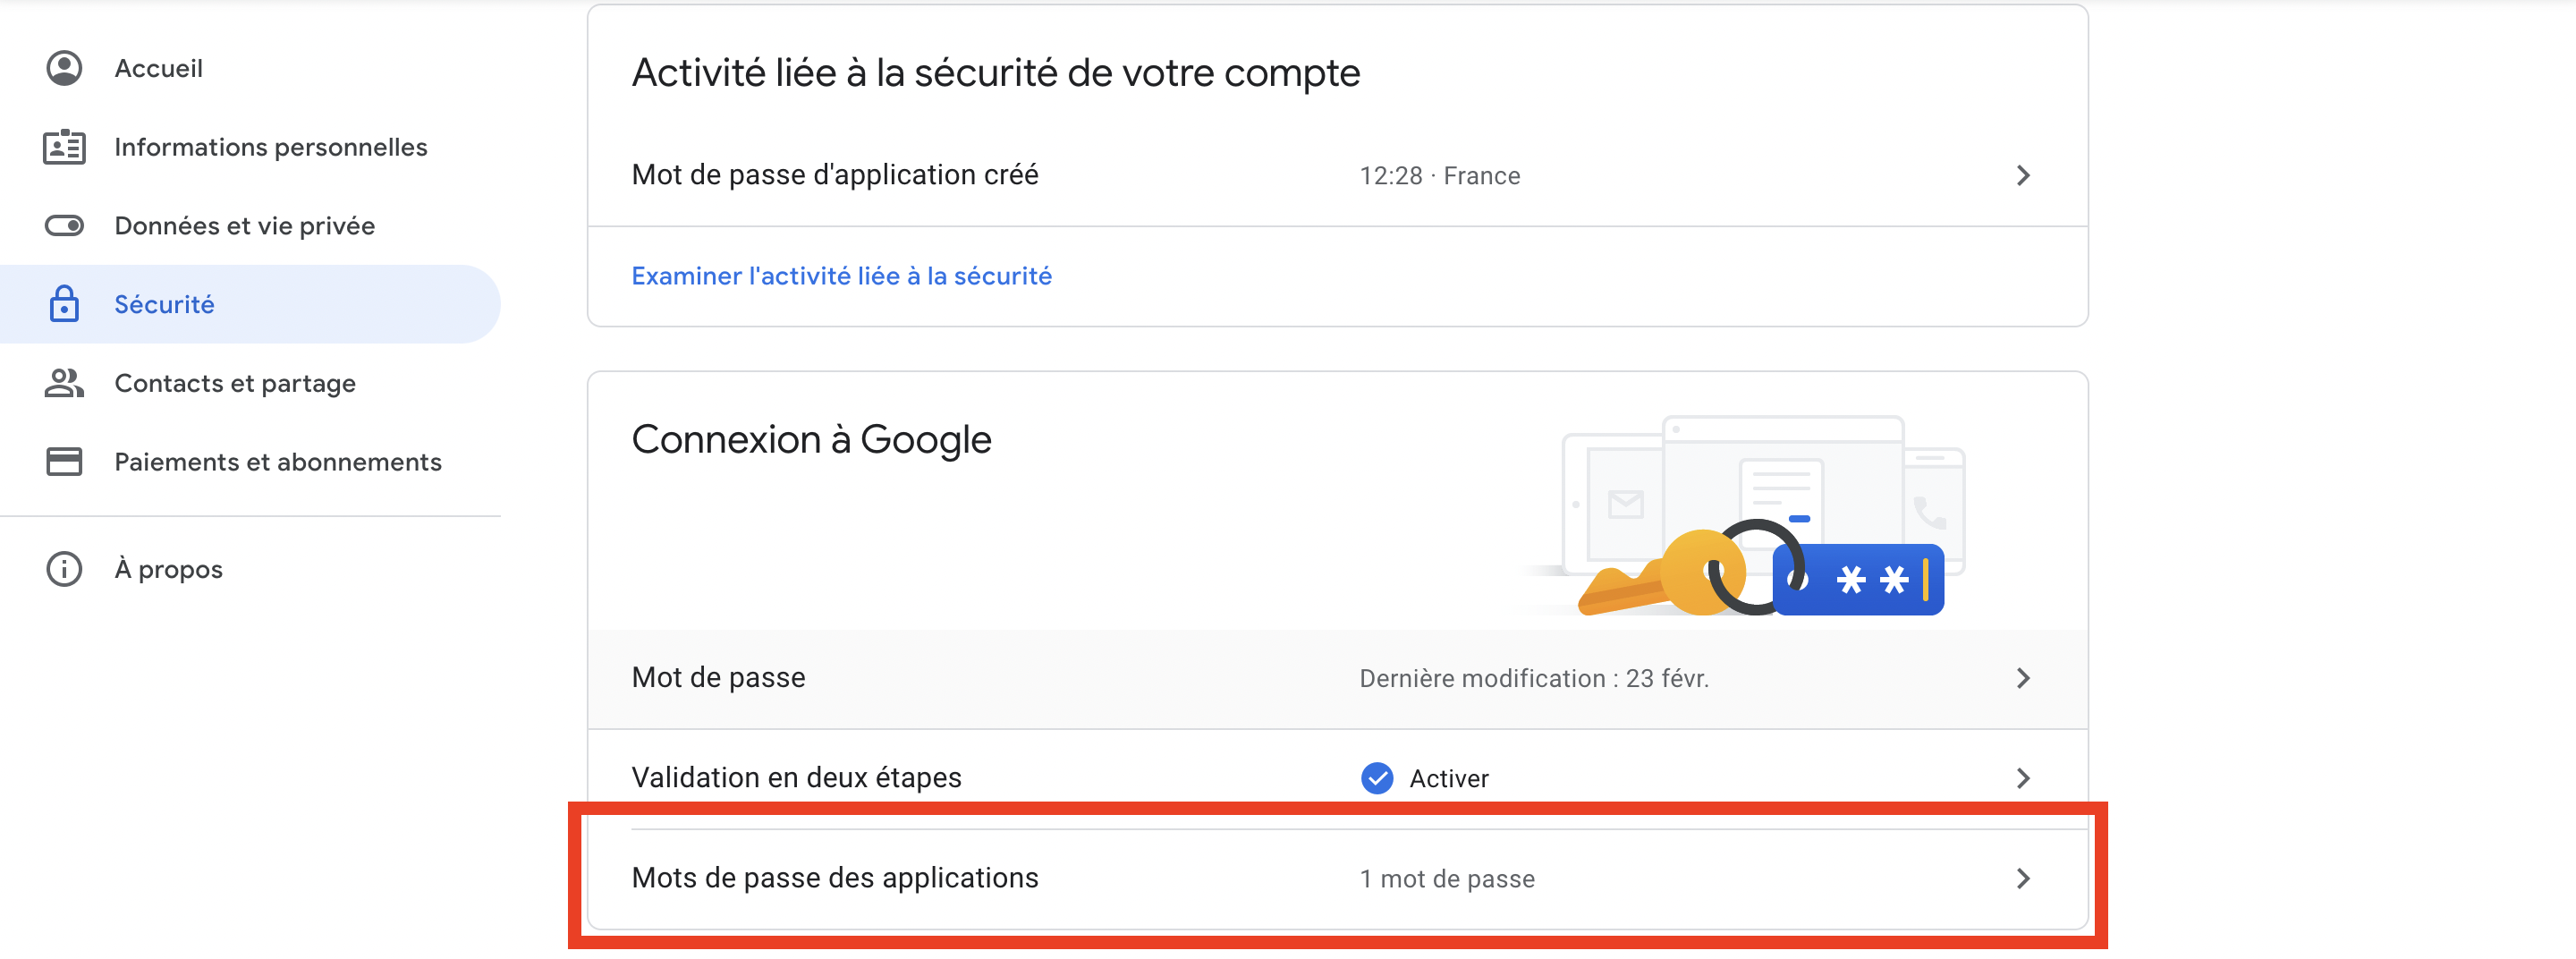
Task: Click the blue check icon beside Activer
Action: (1377, 778)
